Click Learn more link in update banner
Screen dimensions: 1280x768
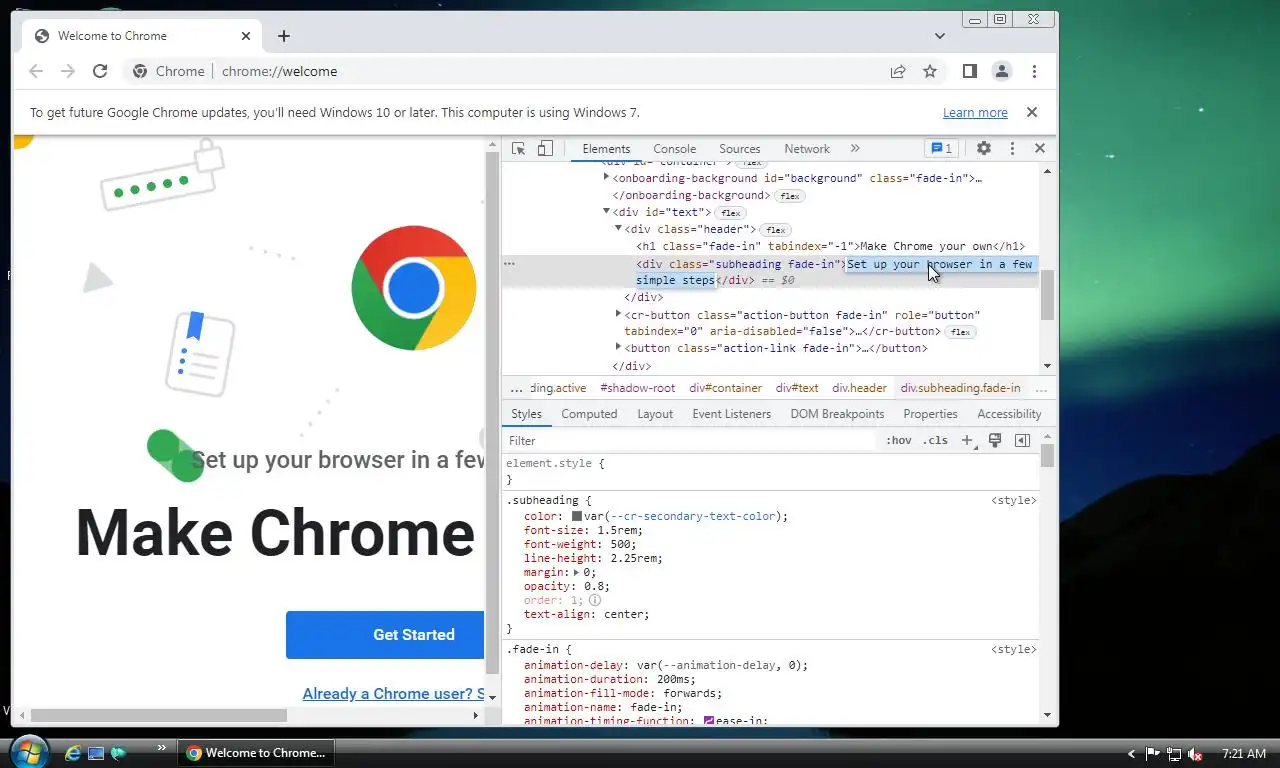click(x=975, y=112)
